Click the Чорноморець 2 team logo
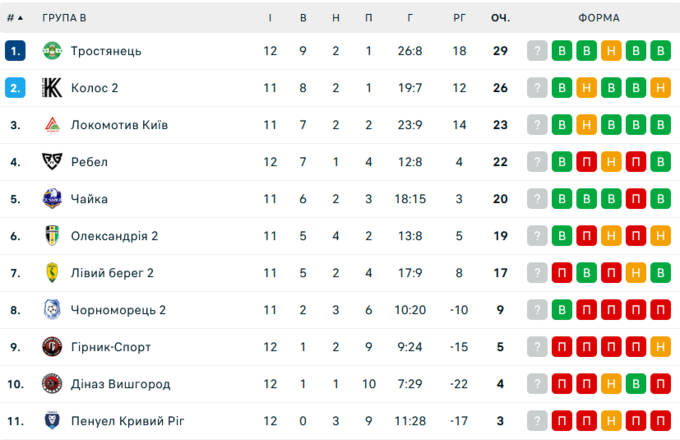The height and width of the screenshot is (440, 680). point(52,310)
